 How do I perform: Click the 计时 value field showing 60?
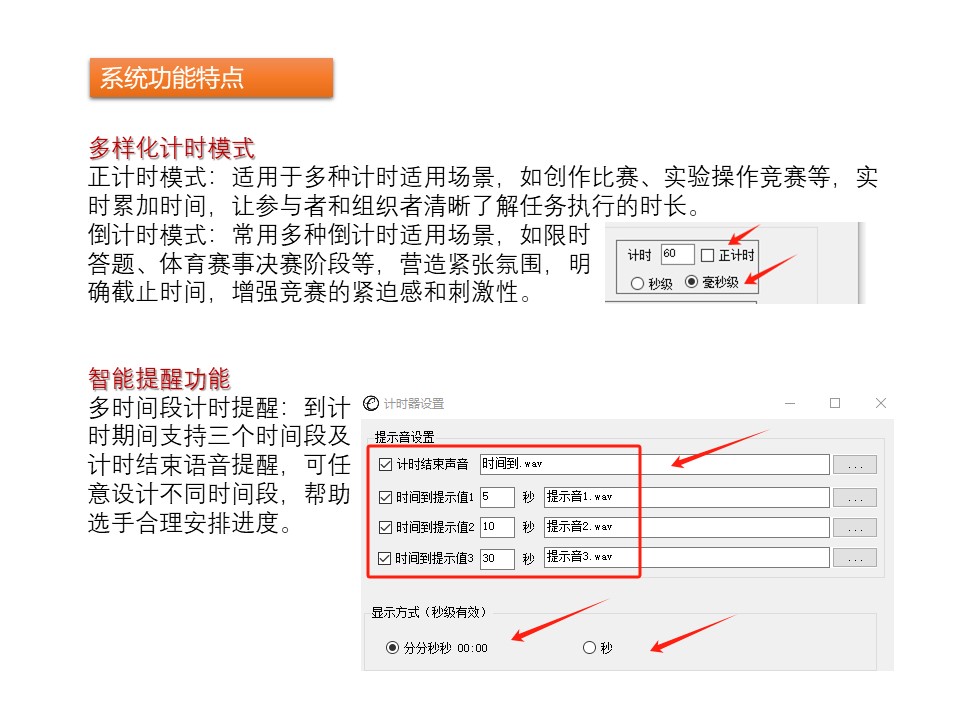(x=677, y=254)
